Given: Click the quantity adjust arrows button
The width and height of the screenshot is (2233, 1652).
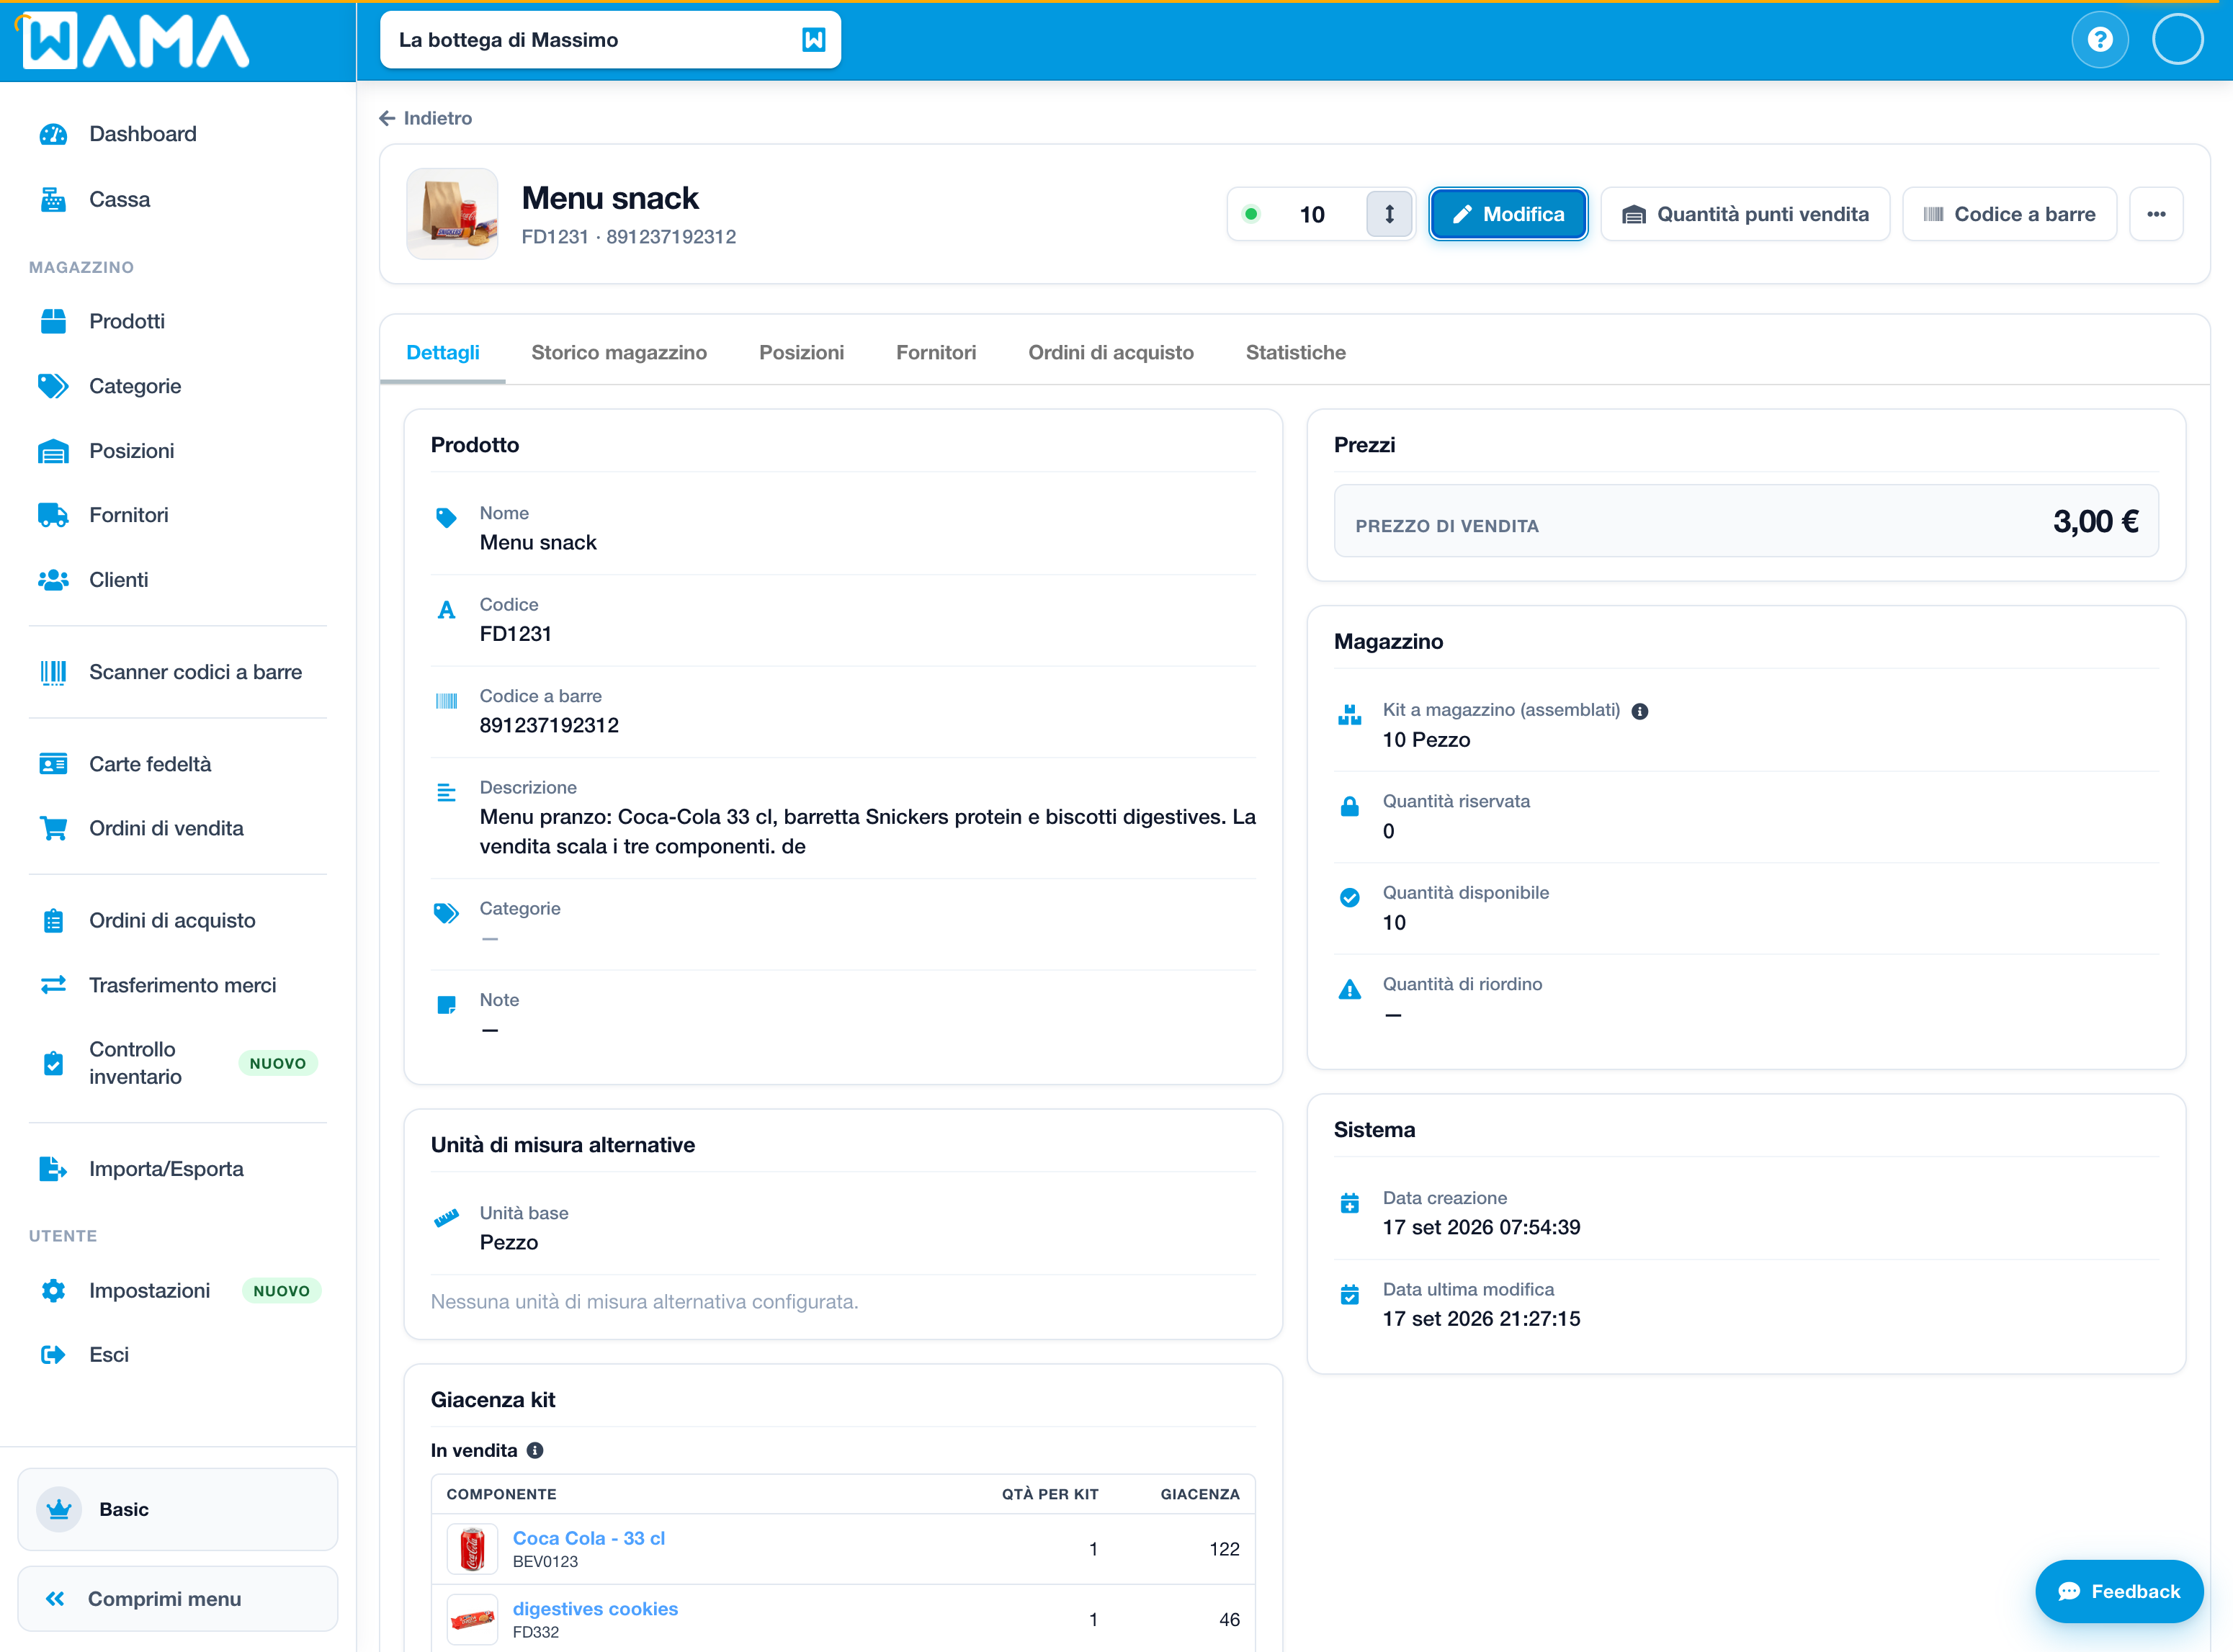Looking at the screenshot, I should [1389, 214].
